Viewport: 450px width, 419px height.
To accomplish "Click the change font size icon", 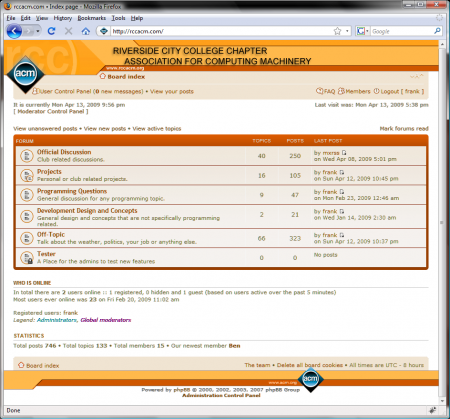I will coord(417,76).
